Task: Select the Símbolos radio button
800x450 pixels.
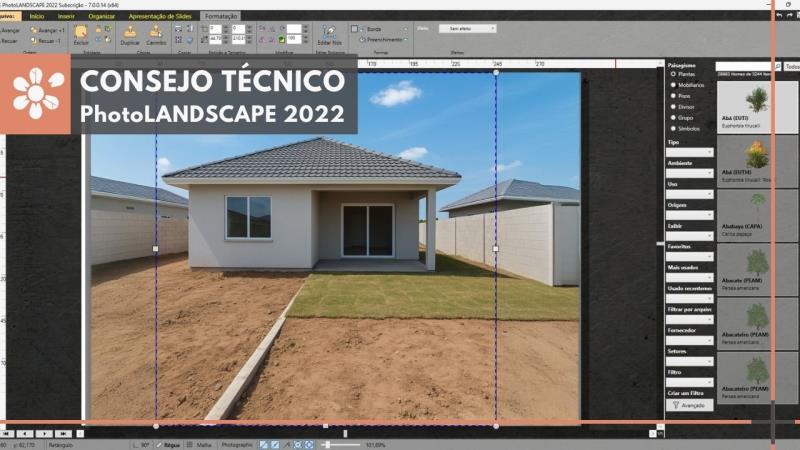Action: coord(673,128)
